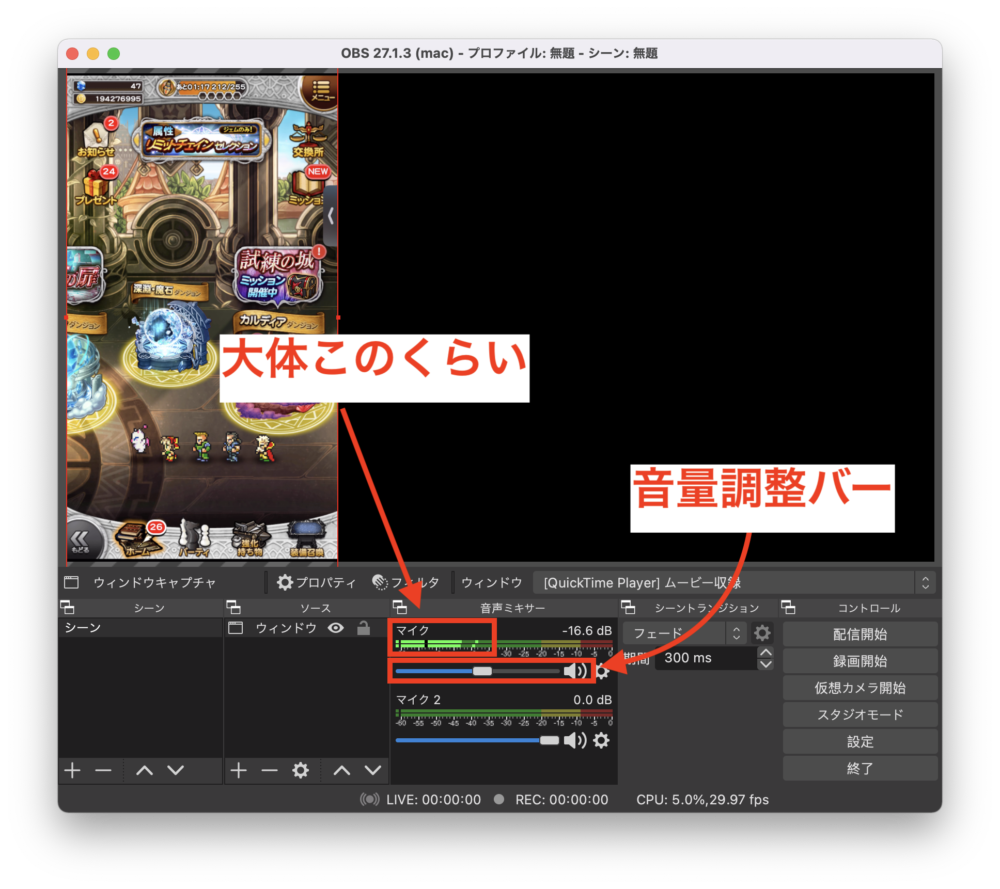
Task: Add a new source with plus
Action: click(239, 770)
